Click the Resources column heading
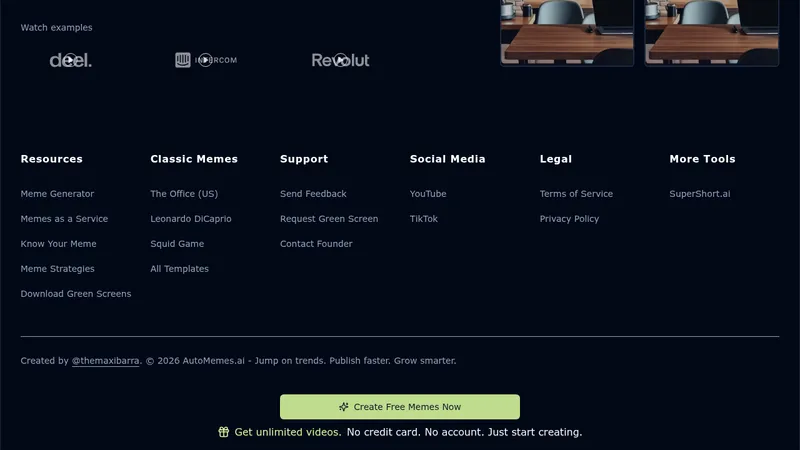This screenshot has width=800, height=450. click(52, 159)
